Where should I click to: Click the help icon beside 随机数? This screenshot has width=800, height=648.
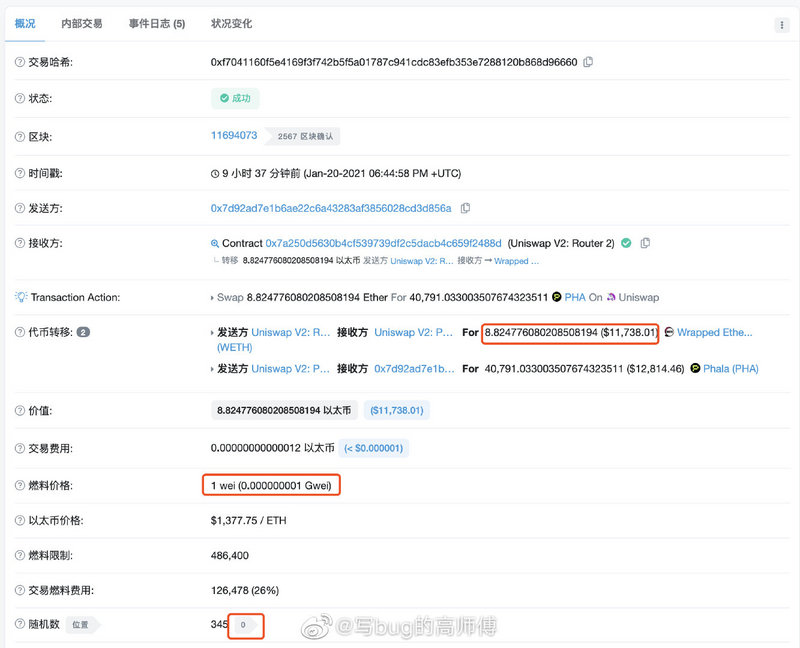tap(20, 624)
